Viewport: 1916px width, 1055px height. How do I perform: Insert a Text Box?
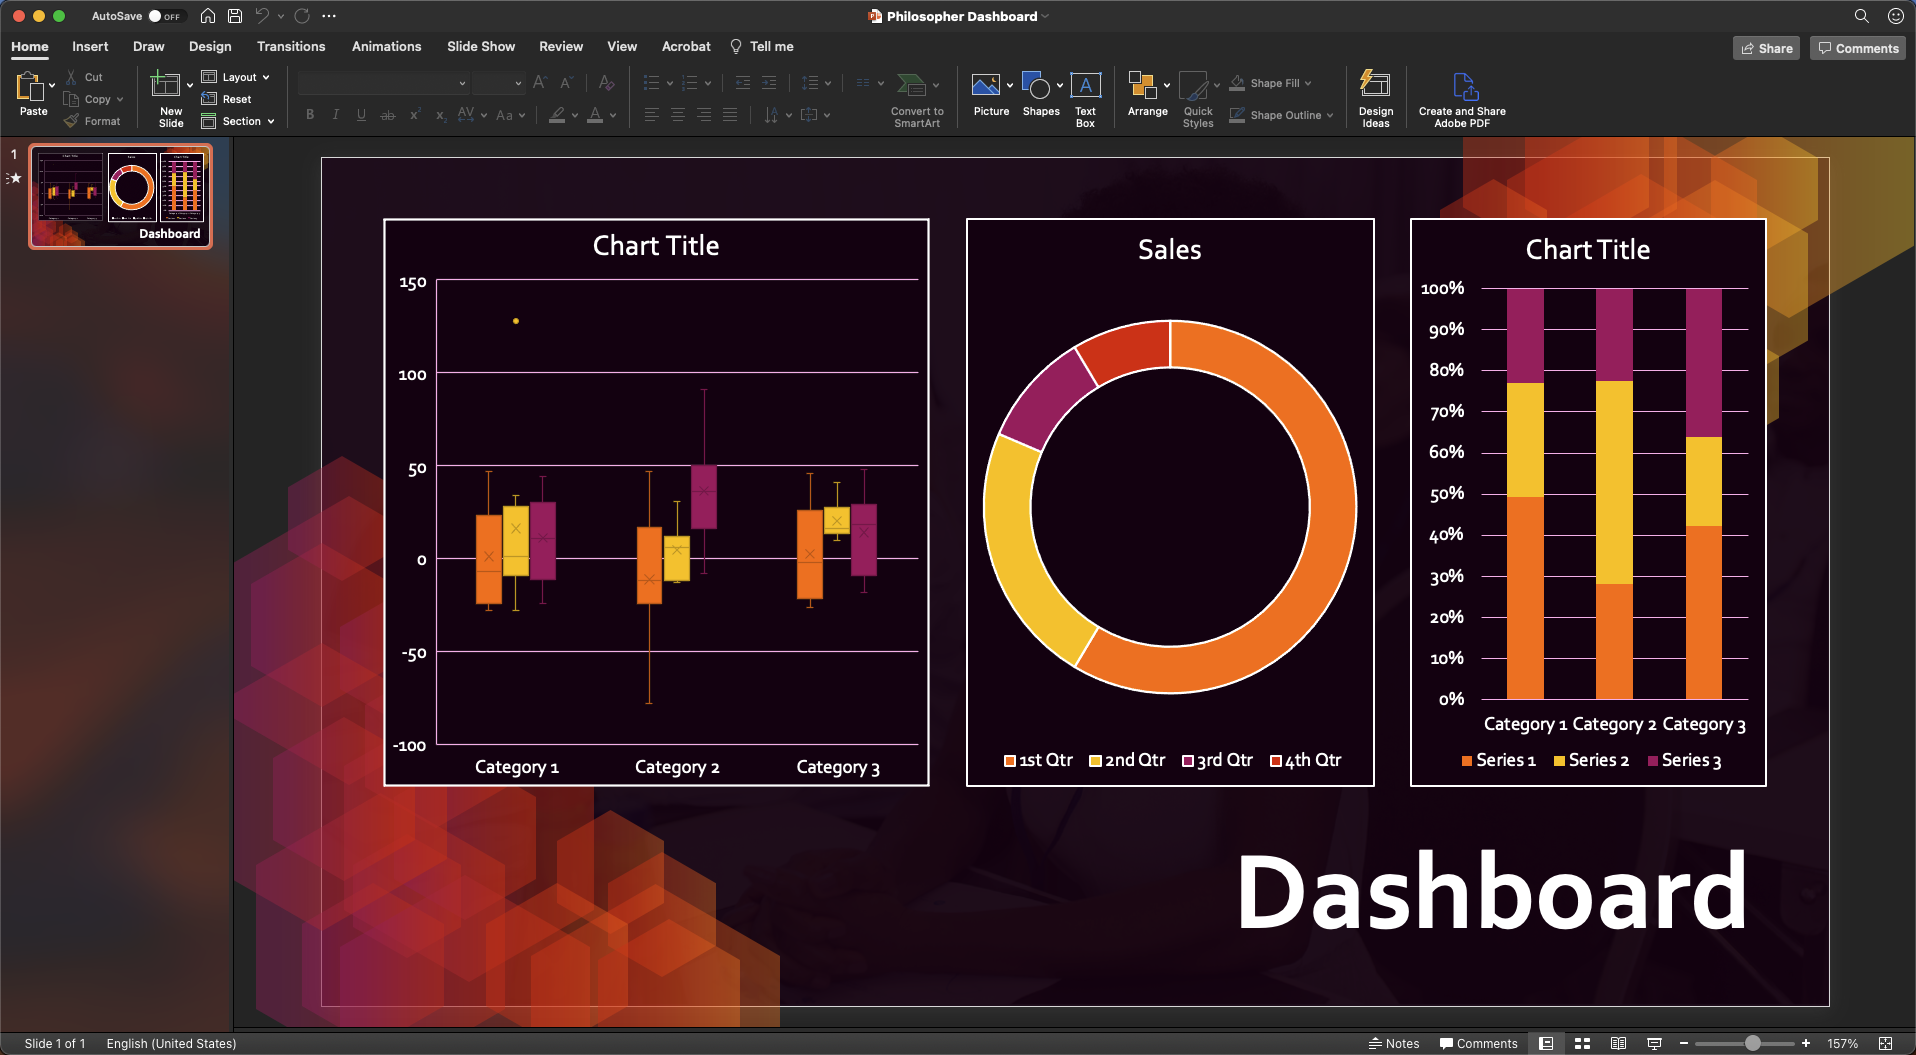tap(1084, 95)
